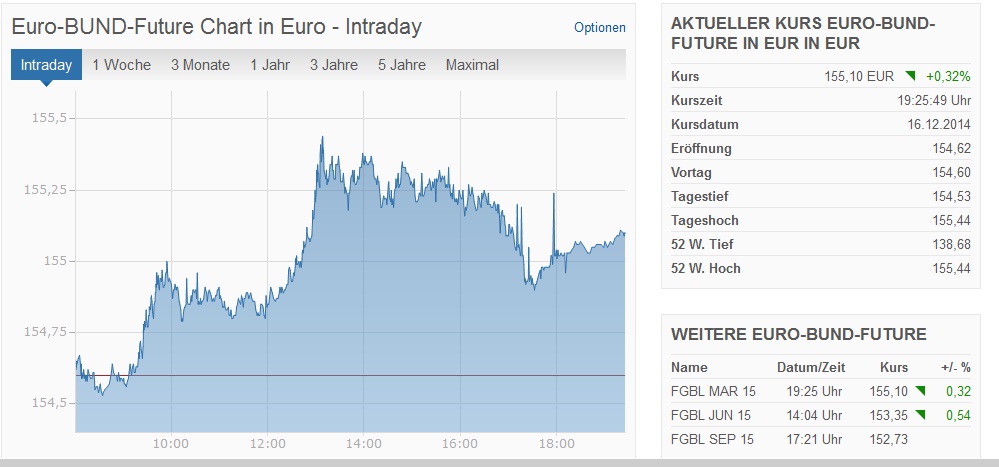Open the Optionen chart settings link
The width and height of the screenshot is (999, 467).
coord(600,28)
